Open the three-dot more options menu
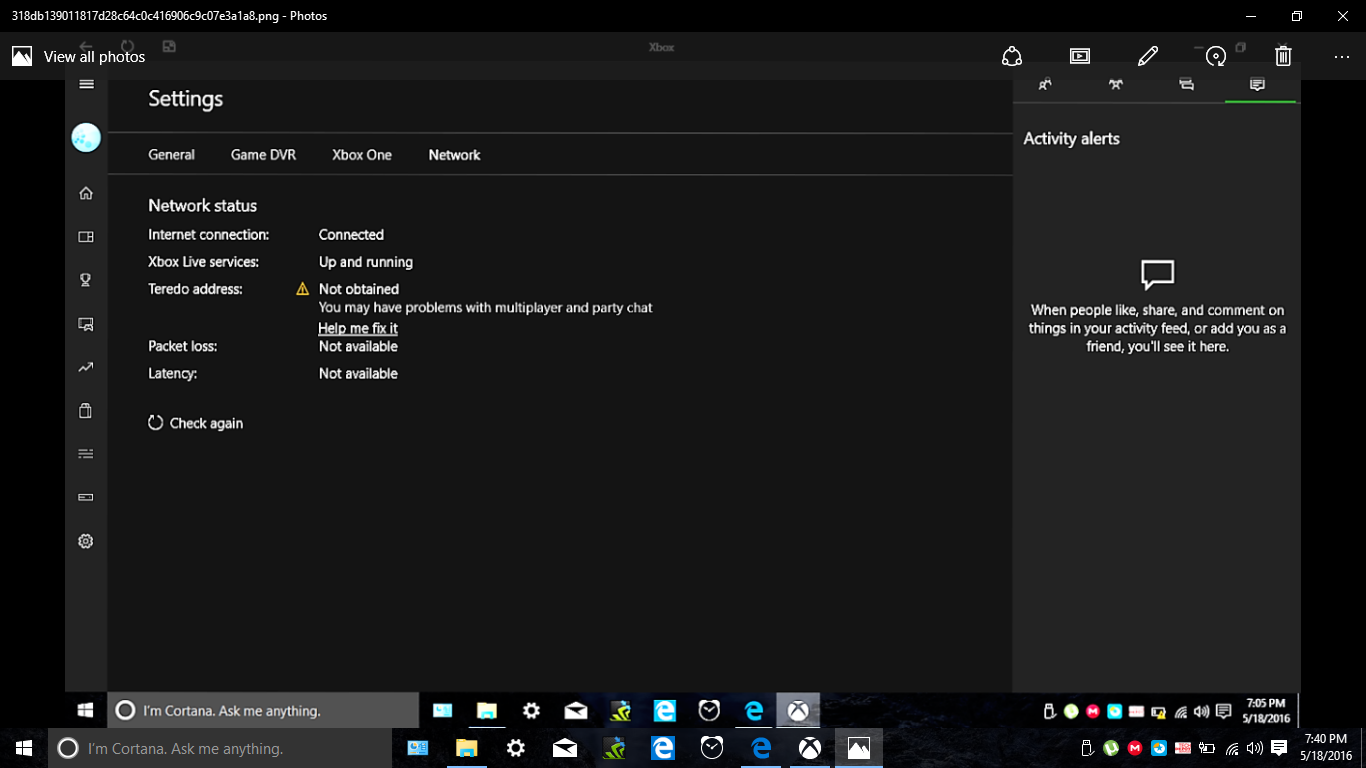The image size is (1366, 768). (x=1342, y=56)
